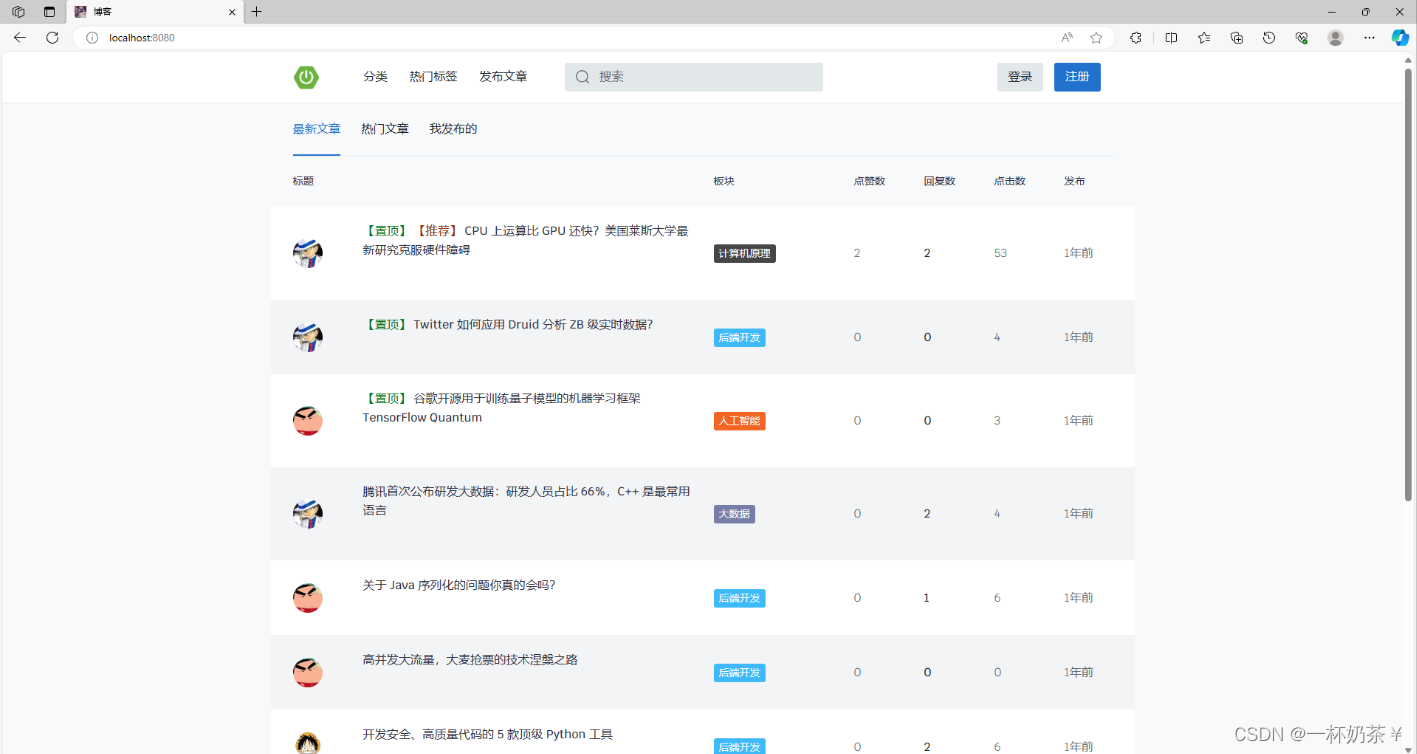Open tab actions icon at top left
The image size is (1417, 754).
(49, 12)
